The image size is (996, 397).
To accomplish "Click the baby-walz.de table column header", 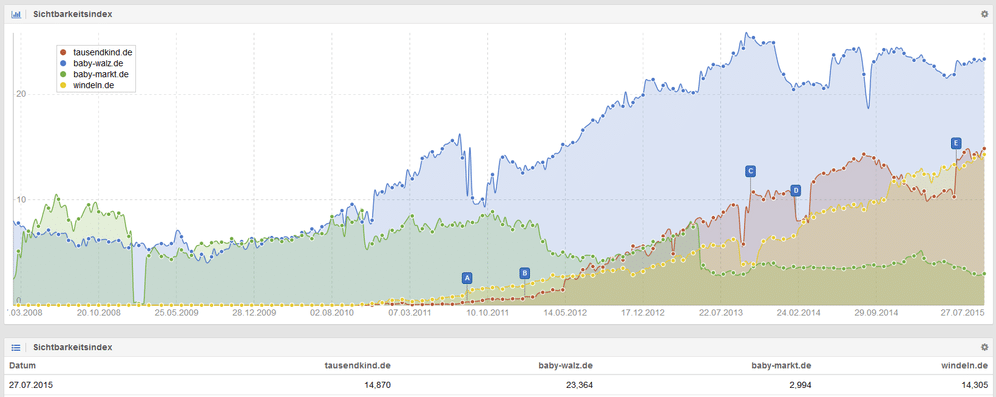I will pyautogui.click(x=565, y=366).
